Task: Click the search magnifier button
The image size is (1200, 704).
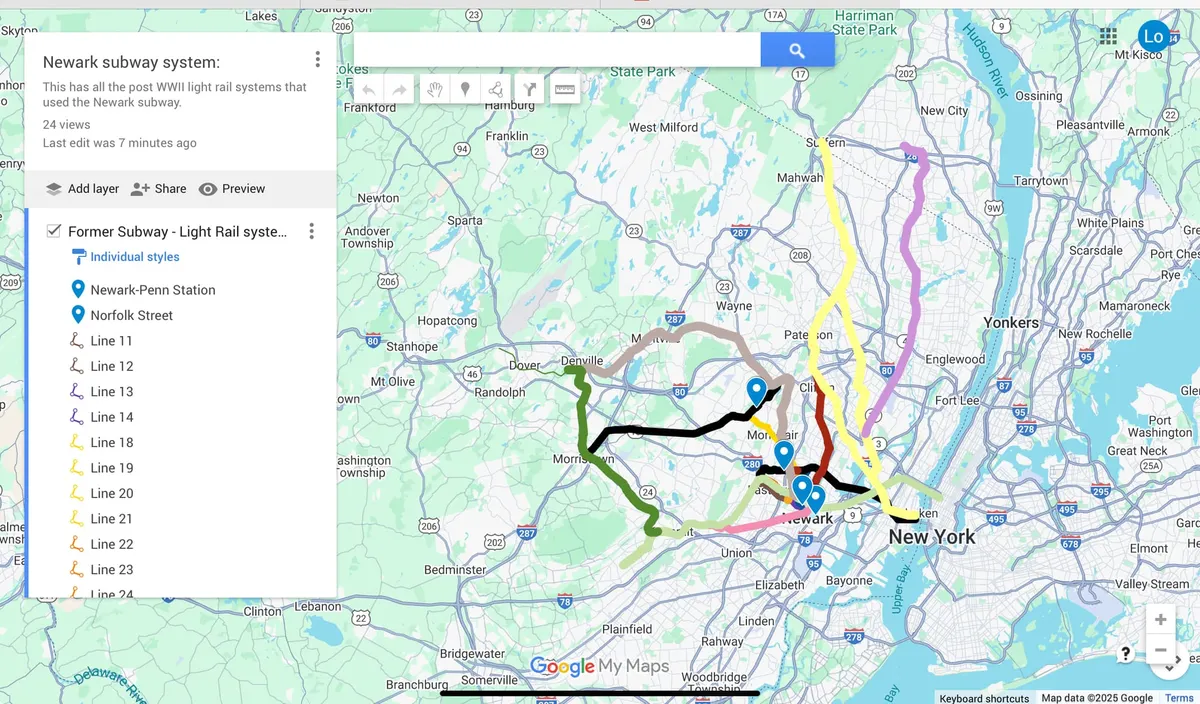Action: click(797, 50)
